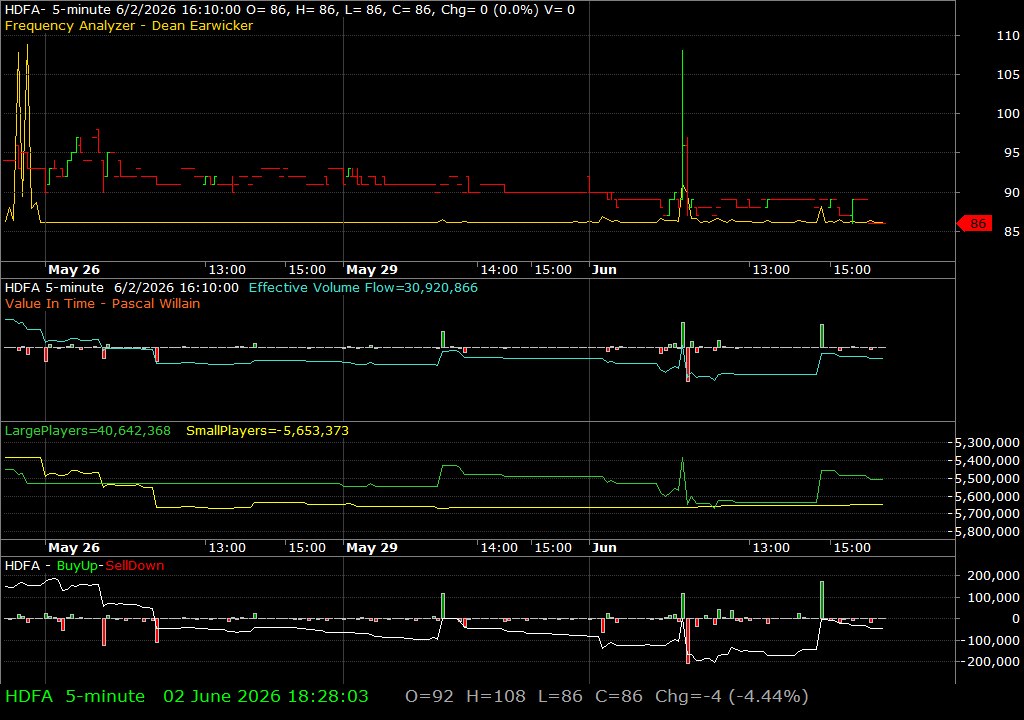Select the SmallPlayers=-5,653,373 readout
This screenshot has height=720, width=1024.
pos(267,431)
